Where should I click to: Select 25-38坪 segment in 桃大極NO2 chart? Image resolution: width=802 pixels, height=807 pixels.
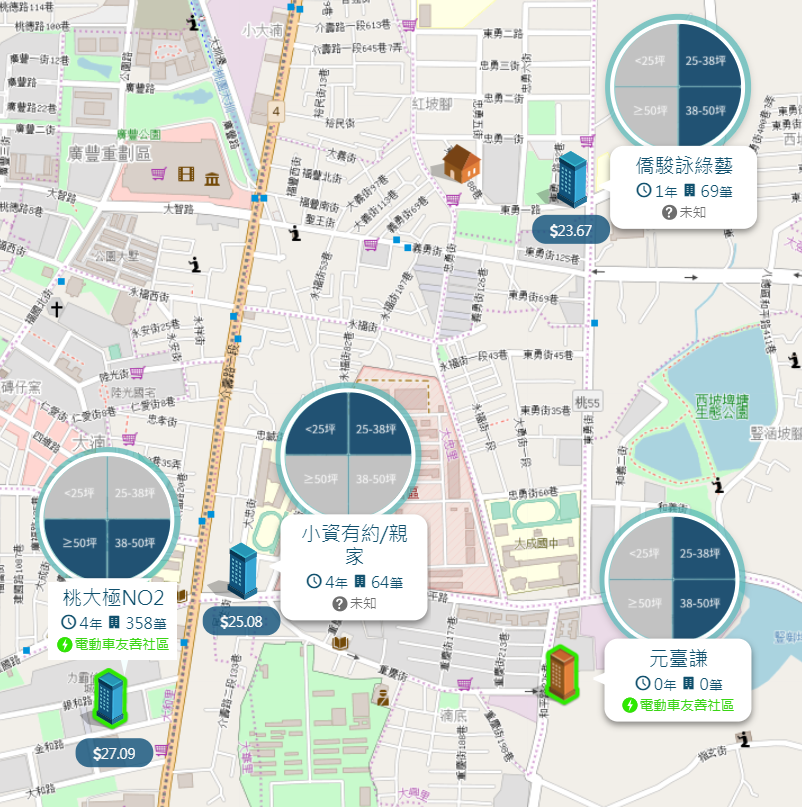click(x=139, y=488)
